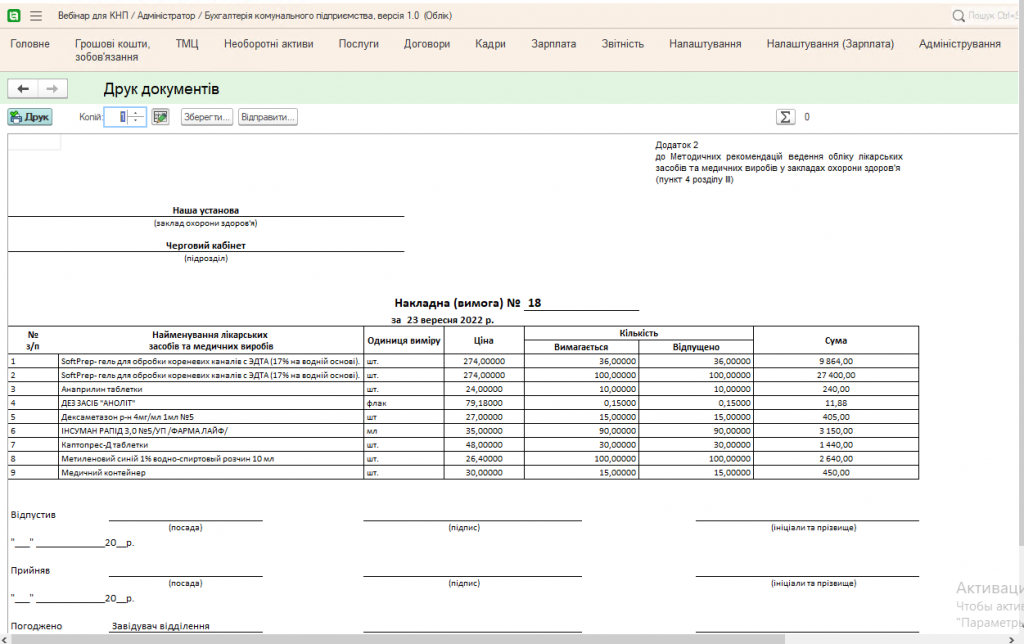Open the Звітність menu section
Screen dimensions: 1024x644
623,44
